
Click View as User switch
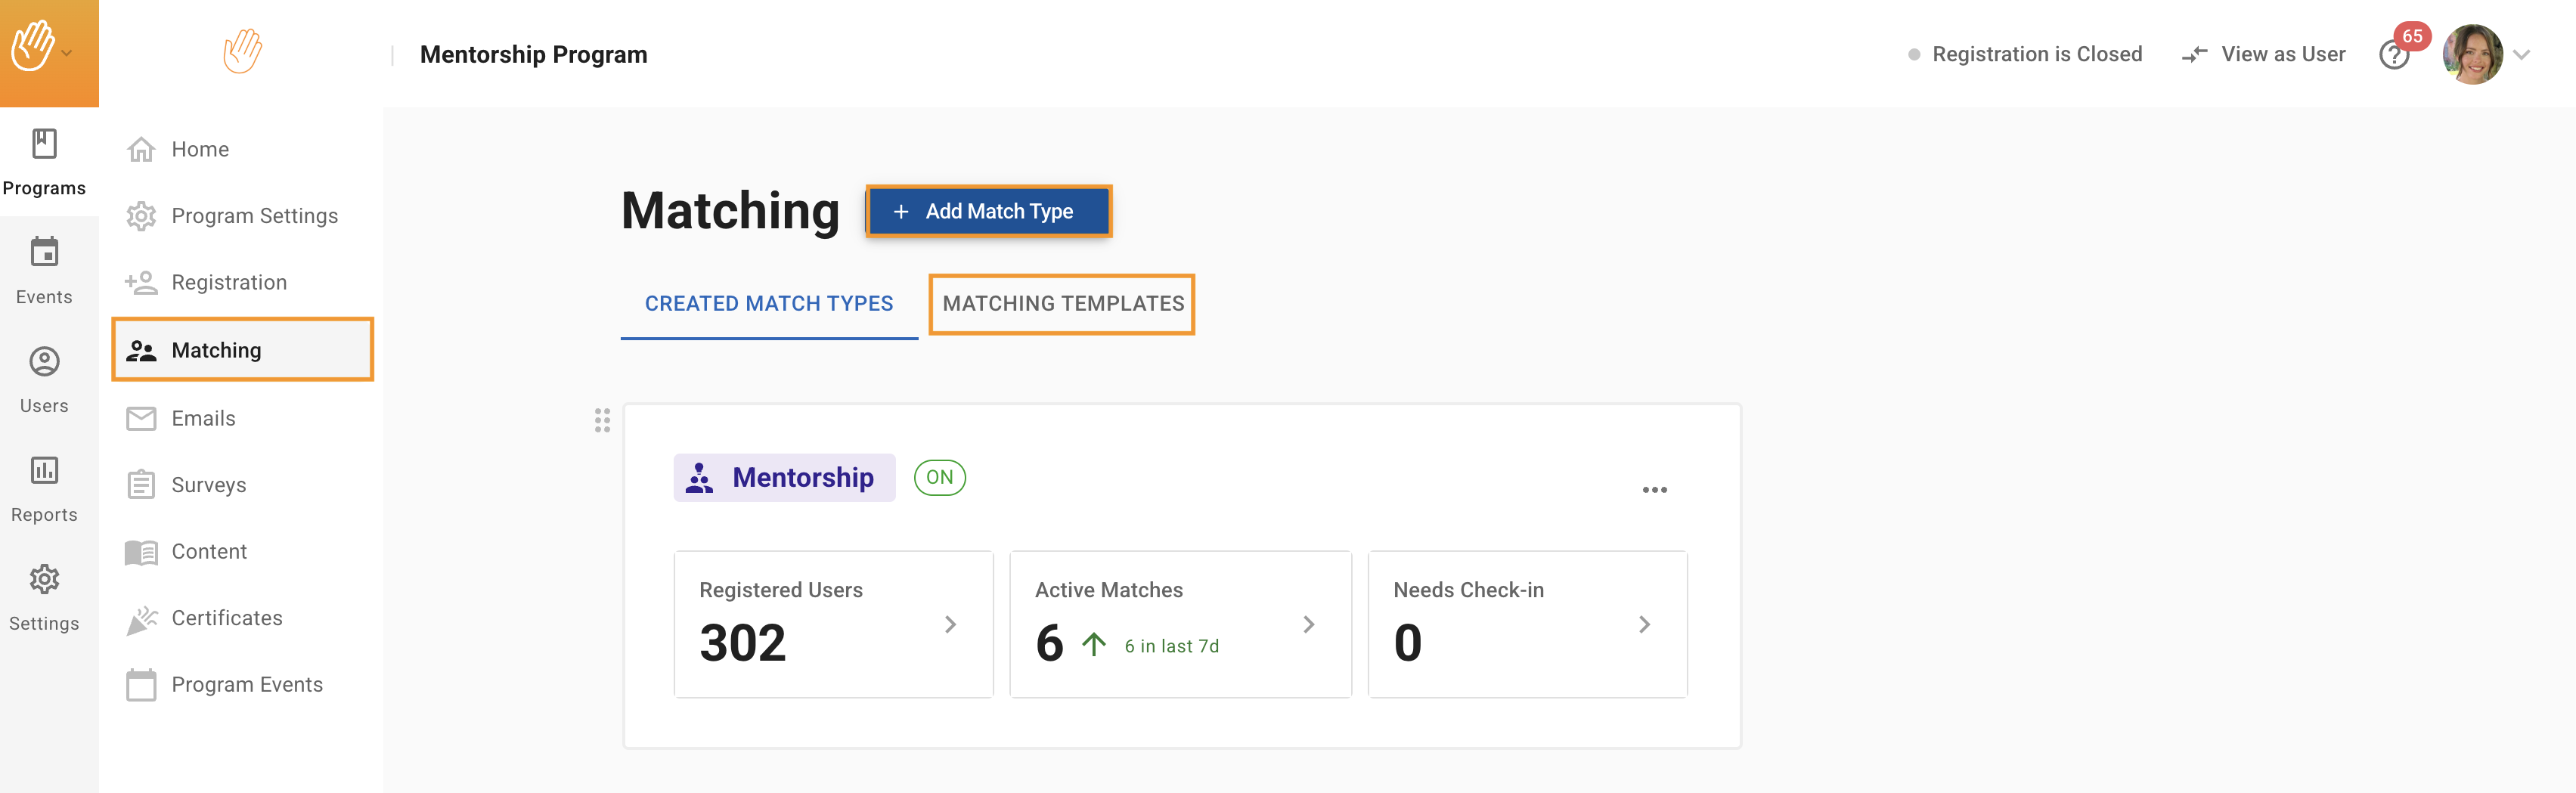(2264, 54)
